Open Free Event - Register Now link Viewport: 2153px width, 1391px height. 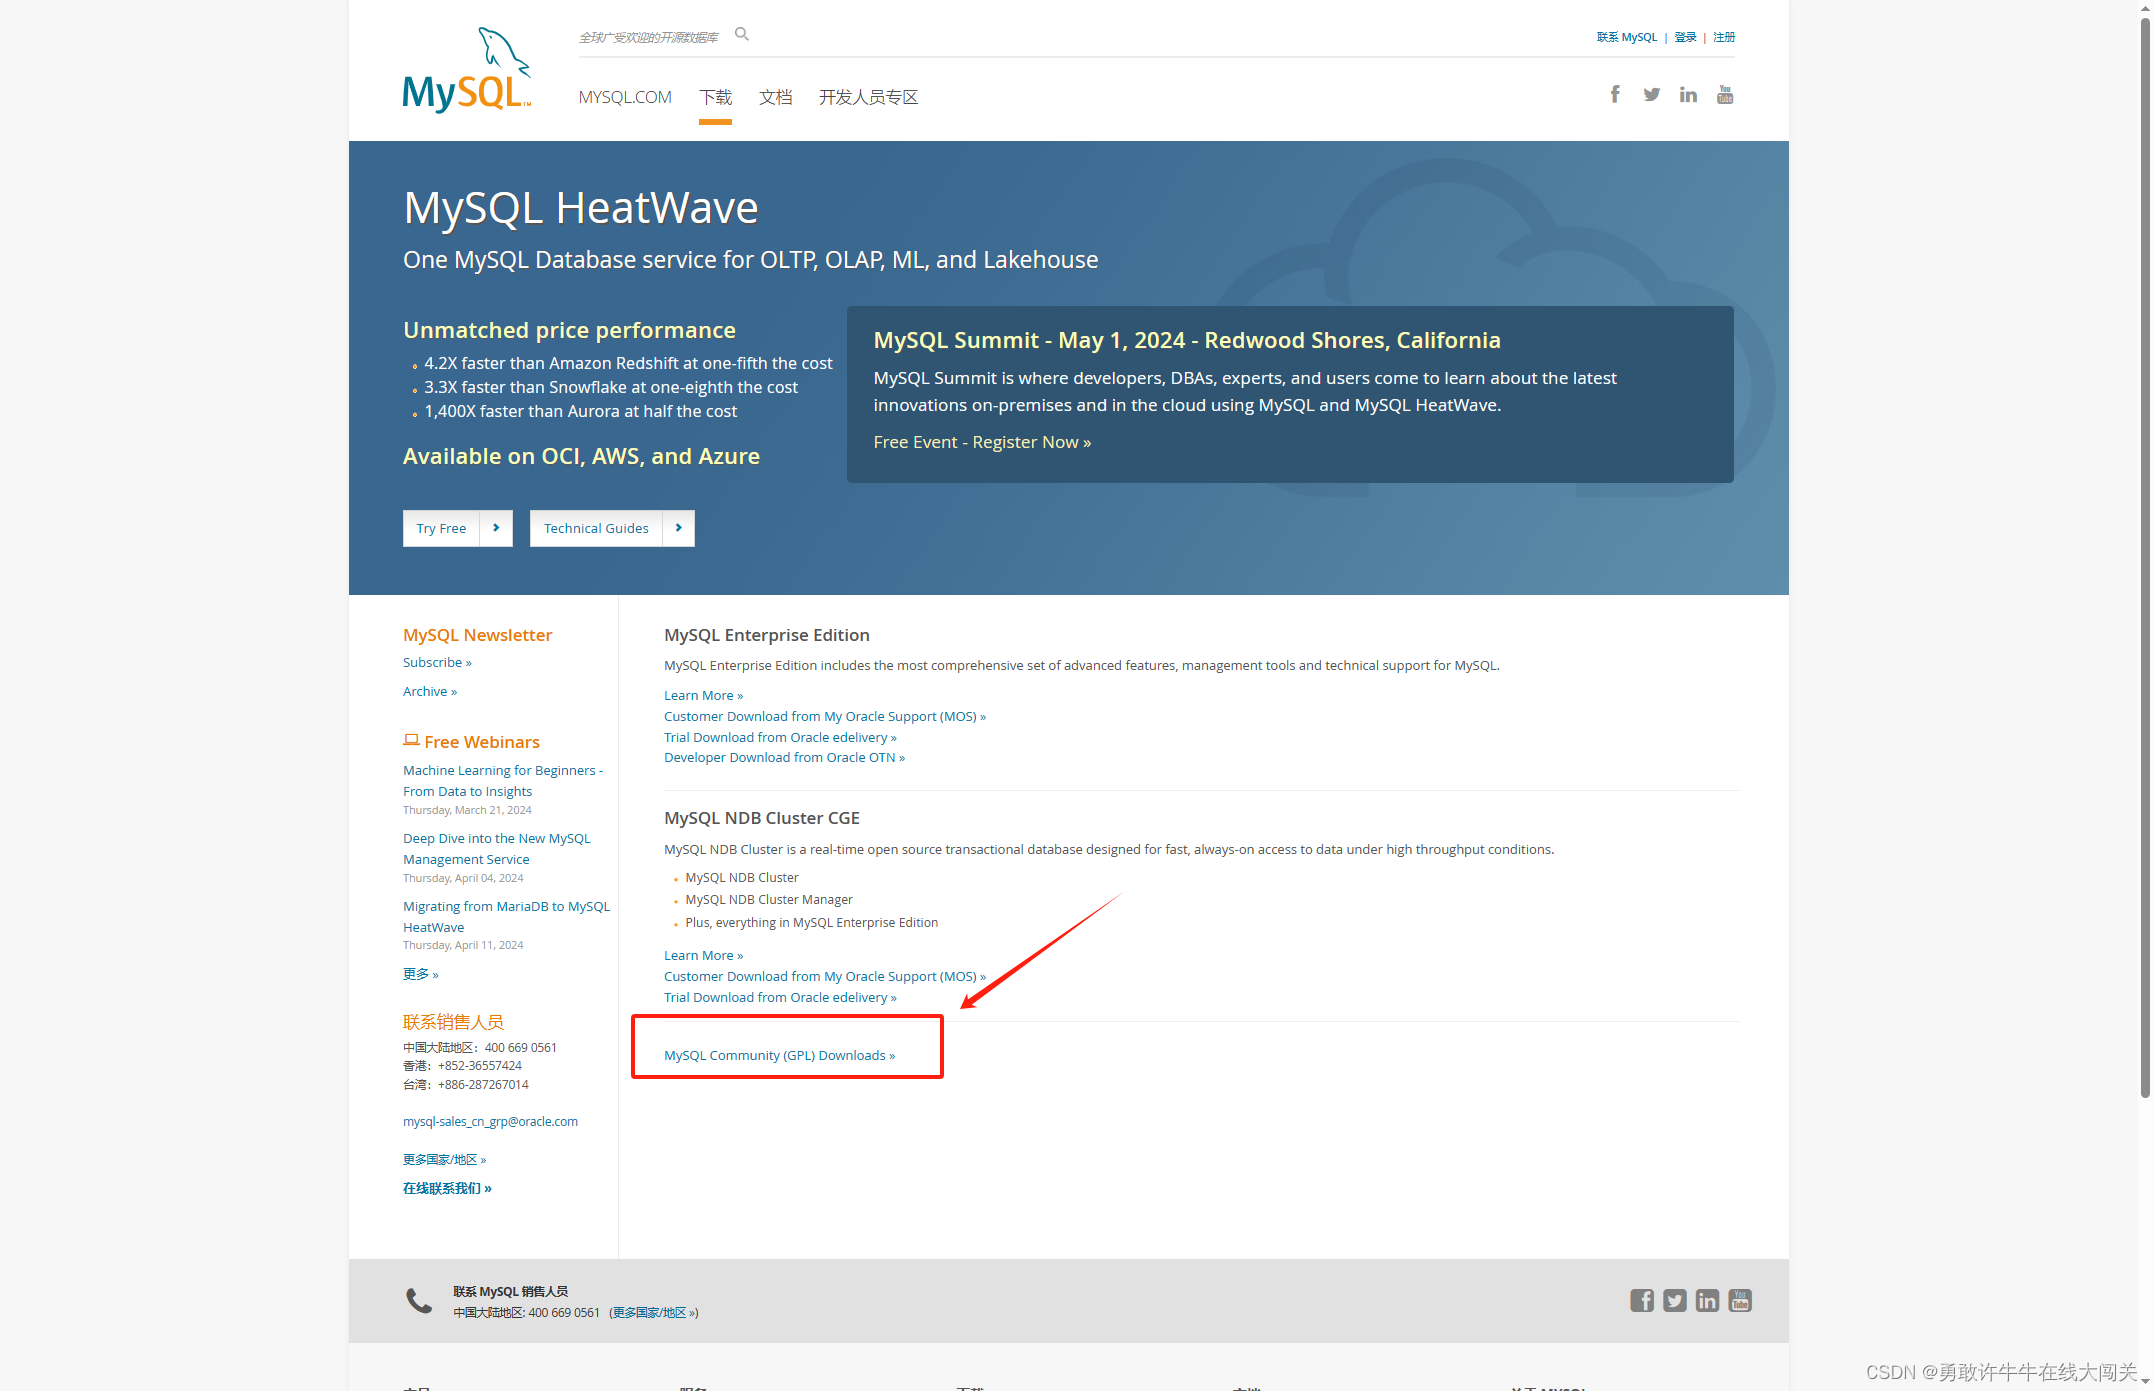click(982, 442)
